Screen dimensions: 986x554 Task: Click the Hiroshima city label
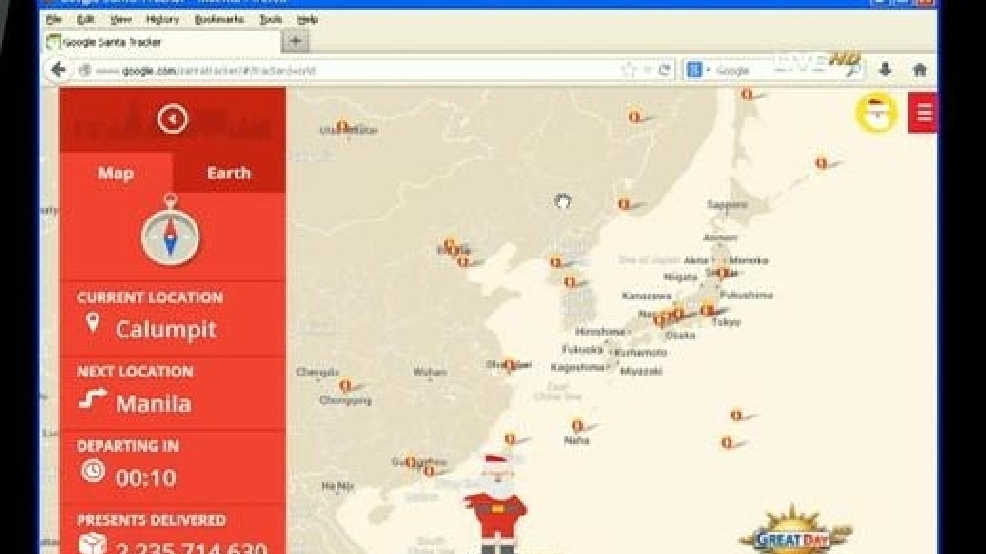pos(600,332)
